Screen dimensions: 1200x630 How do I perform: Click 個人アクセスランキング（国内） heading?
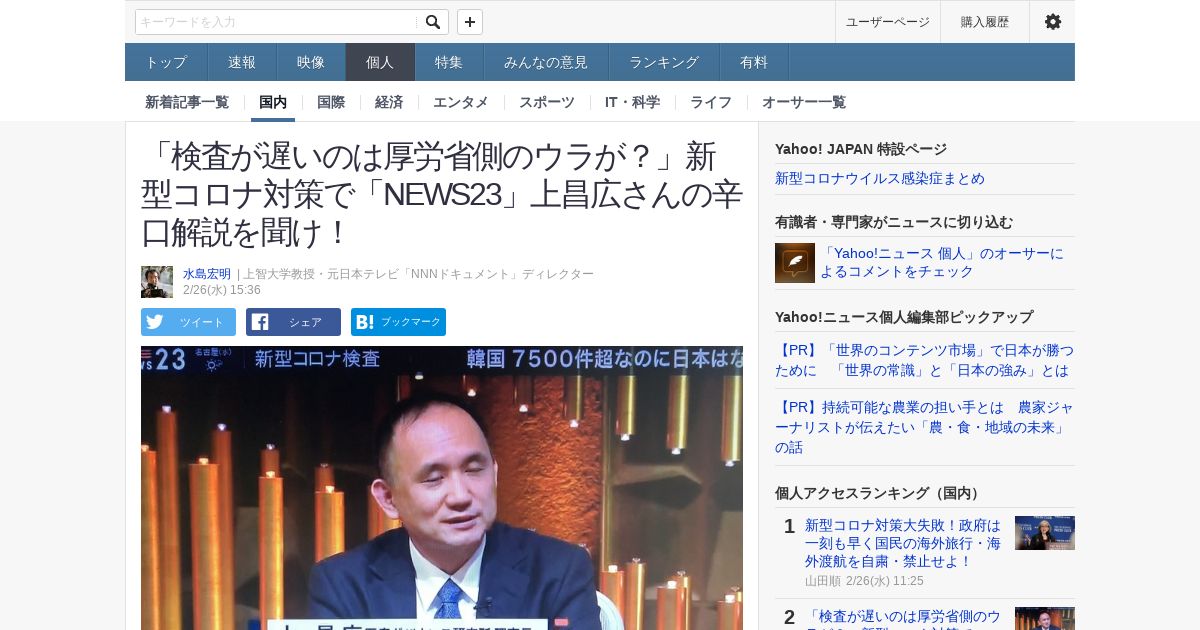tap(880, 493)
